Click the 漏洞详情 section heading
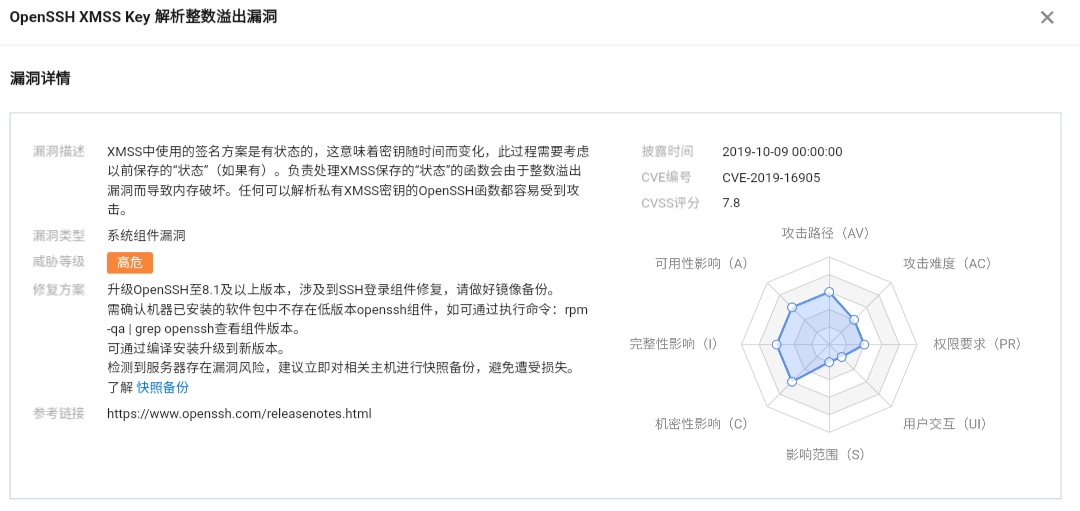Viewport: 1080px width, 511px height. [40, 78]
